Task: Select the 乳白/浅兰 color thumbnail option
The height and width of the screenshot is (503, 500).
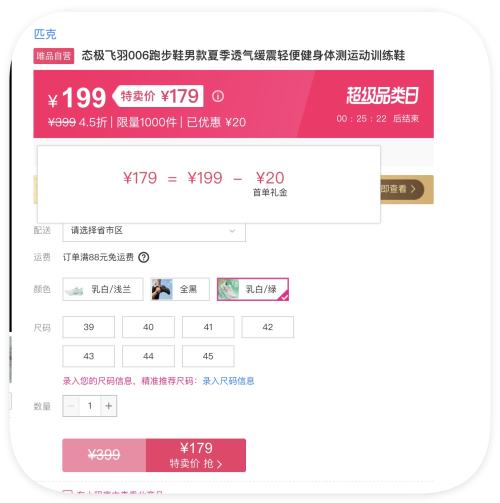Action: (103, 289)
